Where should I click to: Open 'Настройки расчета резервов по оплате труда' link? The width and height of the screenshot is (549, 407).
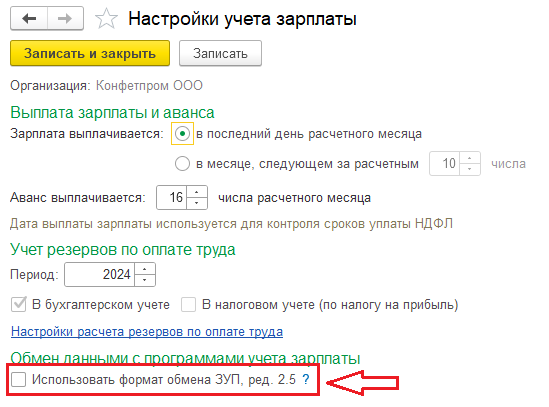click(x=147, y=331)
